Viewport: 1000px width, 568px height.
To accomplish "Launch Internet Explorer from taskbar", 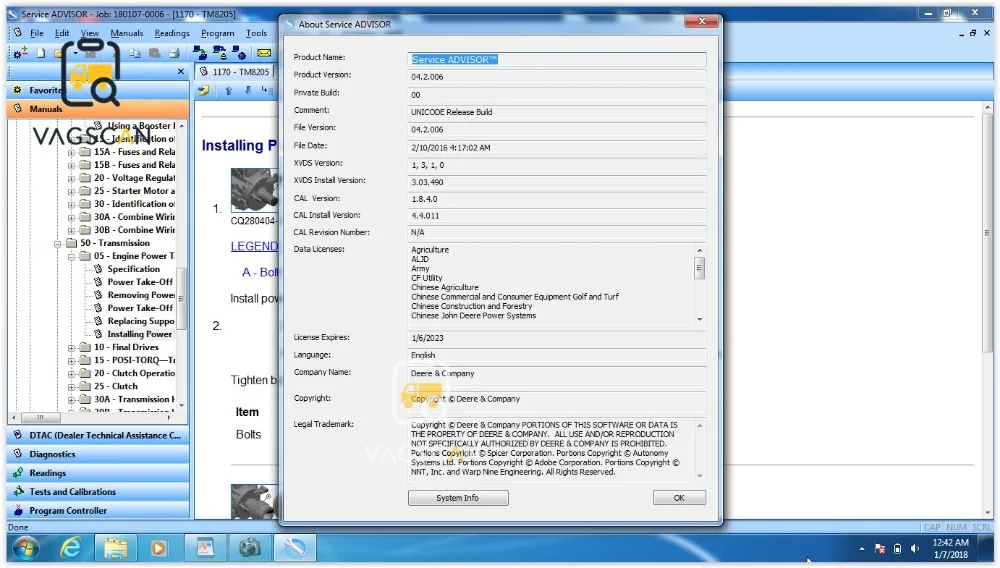I will (70, 548).
